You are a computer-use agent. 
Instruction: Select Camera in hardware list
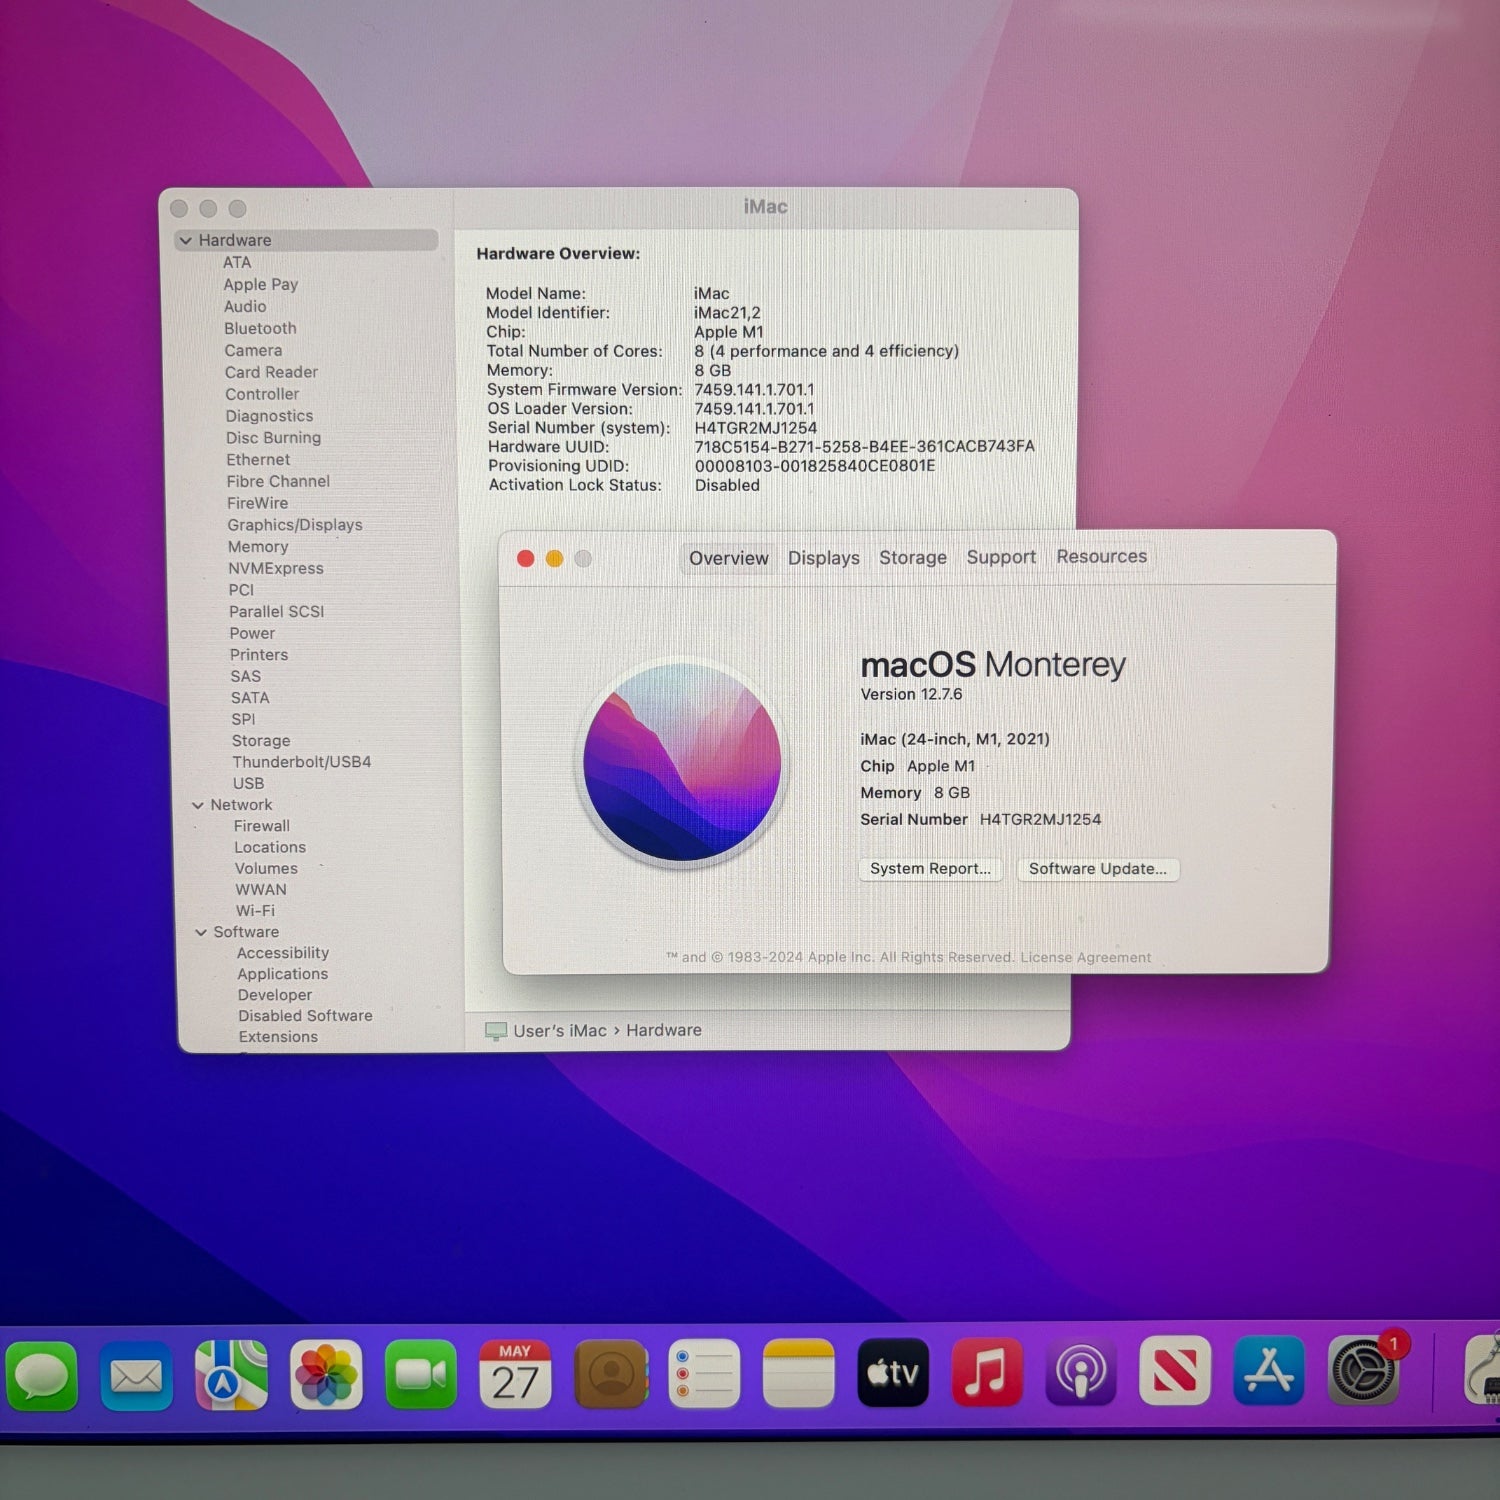pos(253,350)
